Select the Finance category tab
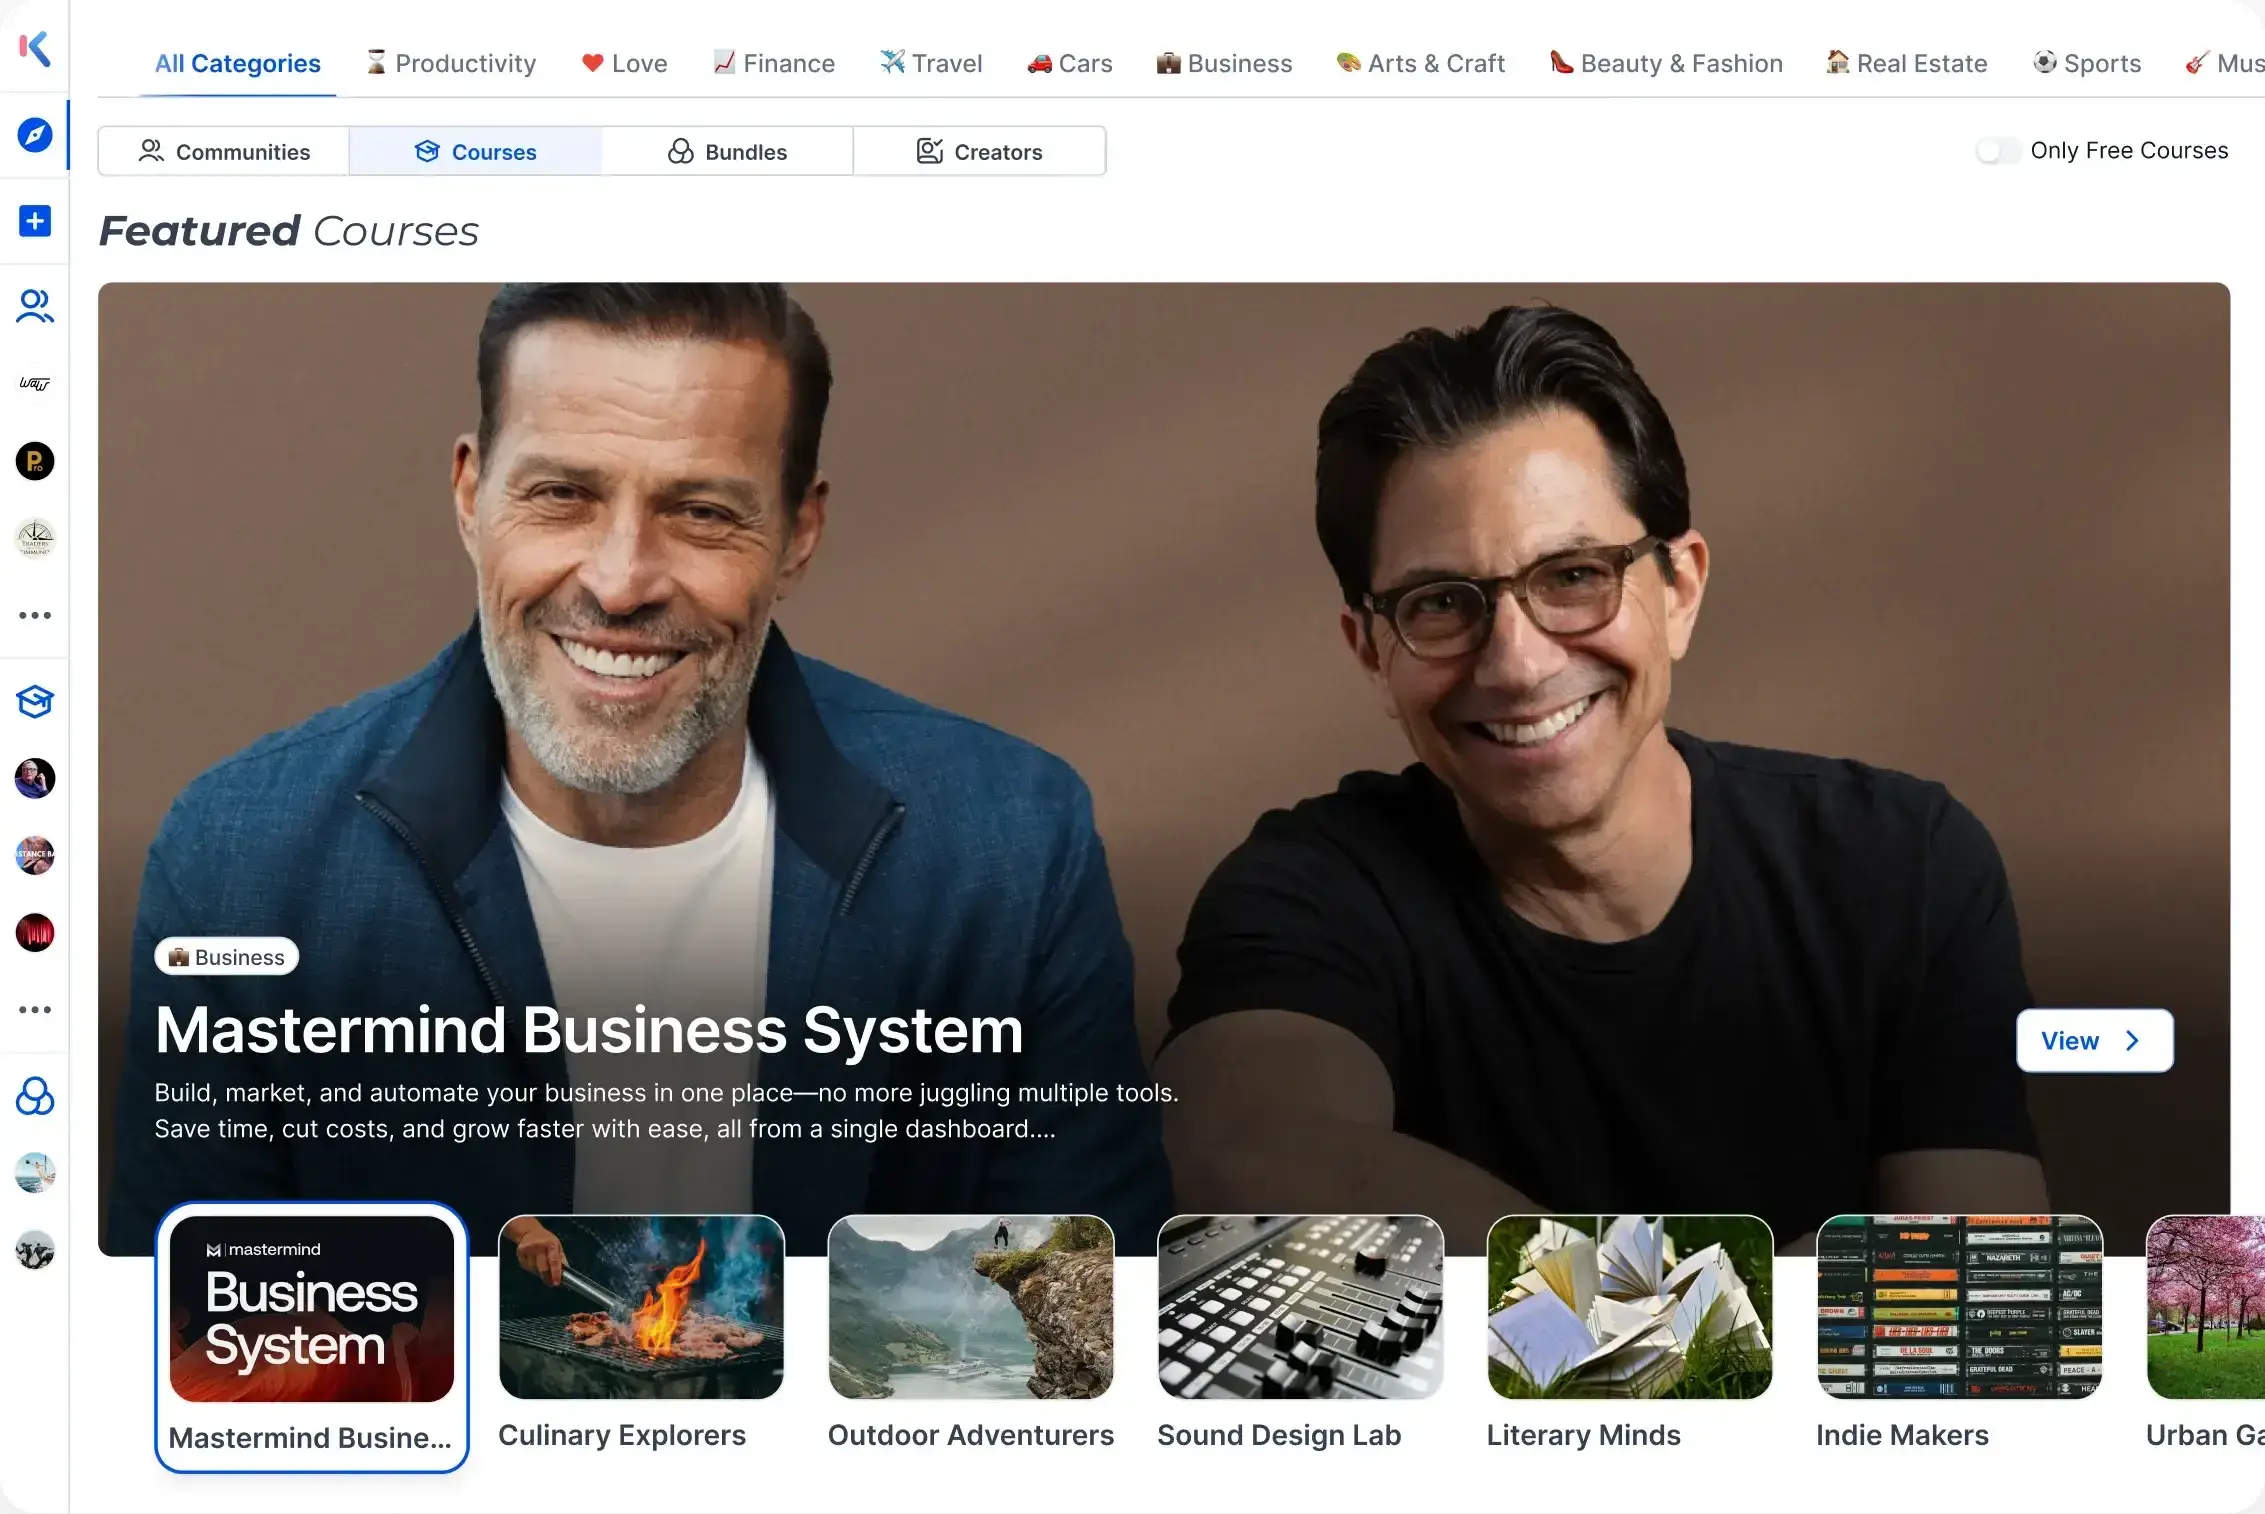The height and width of the screenshot is (1514, 2265). point(774,63)
